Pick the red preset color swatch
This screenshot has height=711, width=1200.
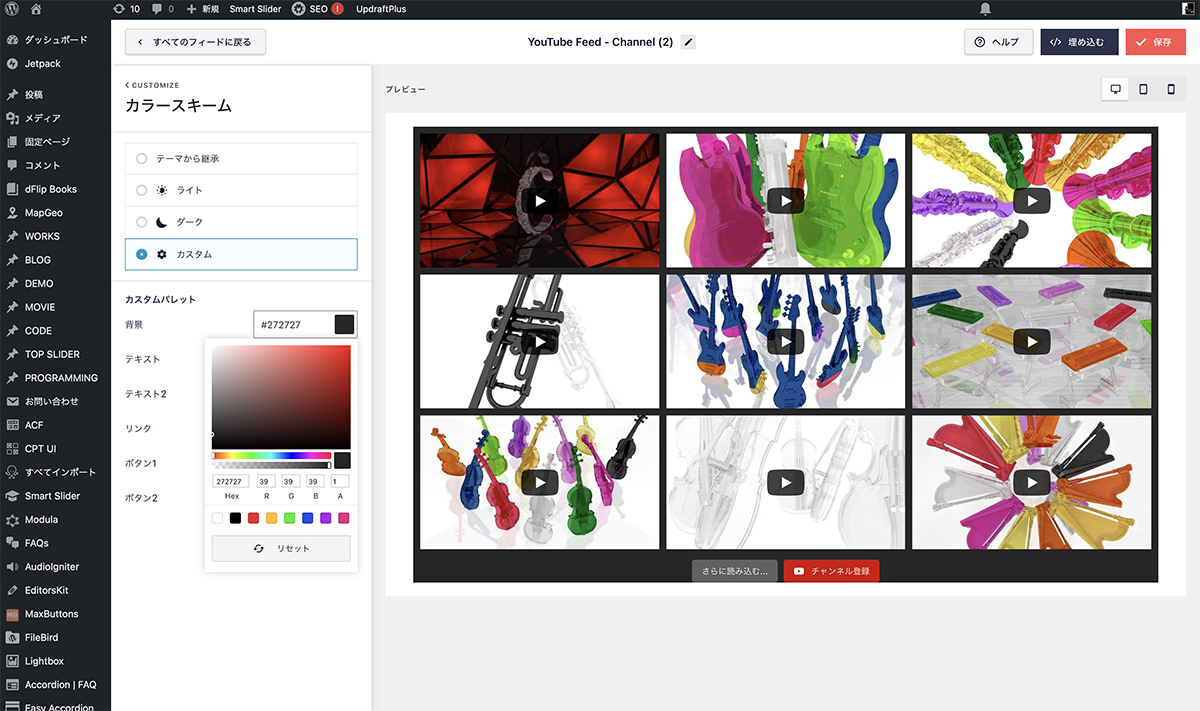253,518
